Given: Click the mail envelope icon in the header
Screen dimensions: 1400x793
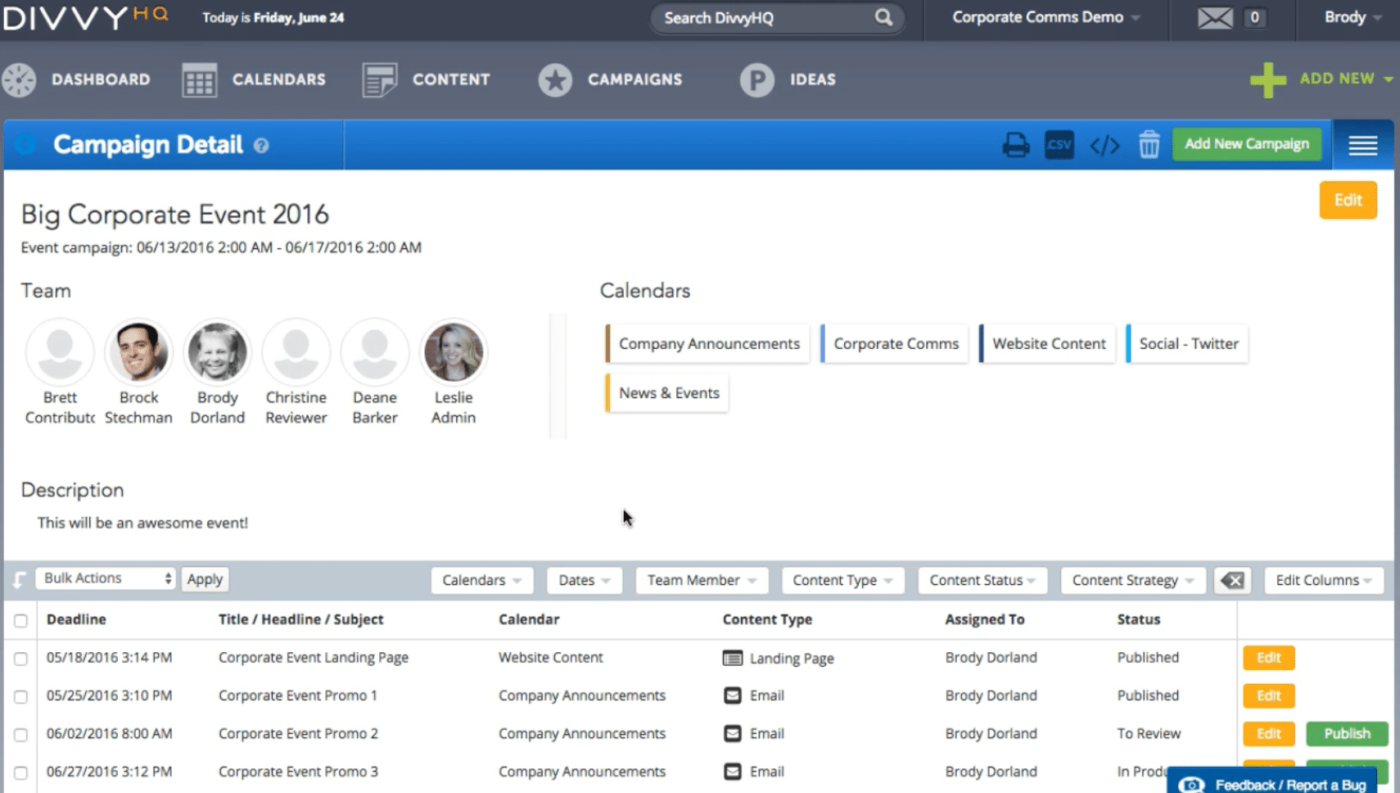Looking at the screenshot, I should coord(1214,17).
